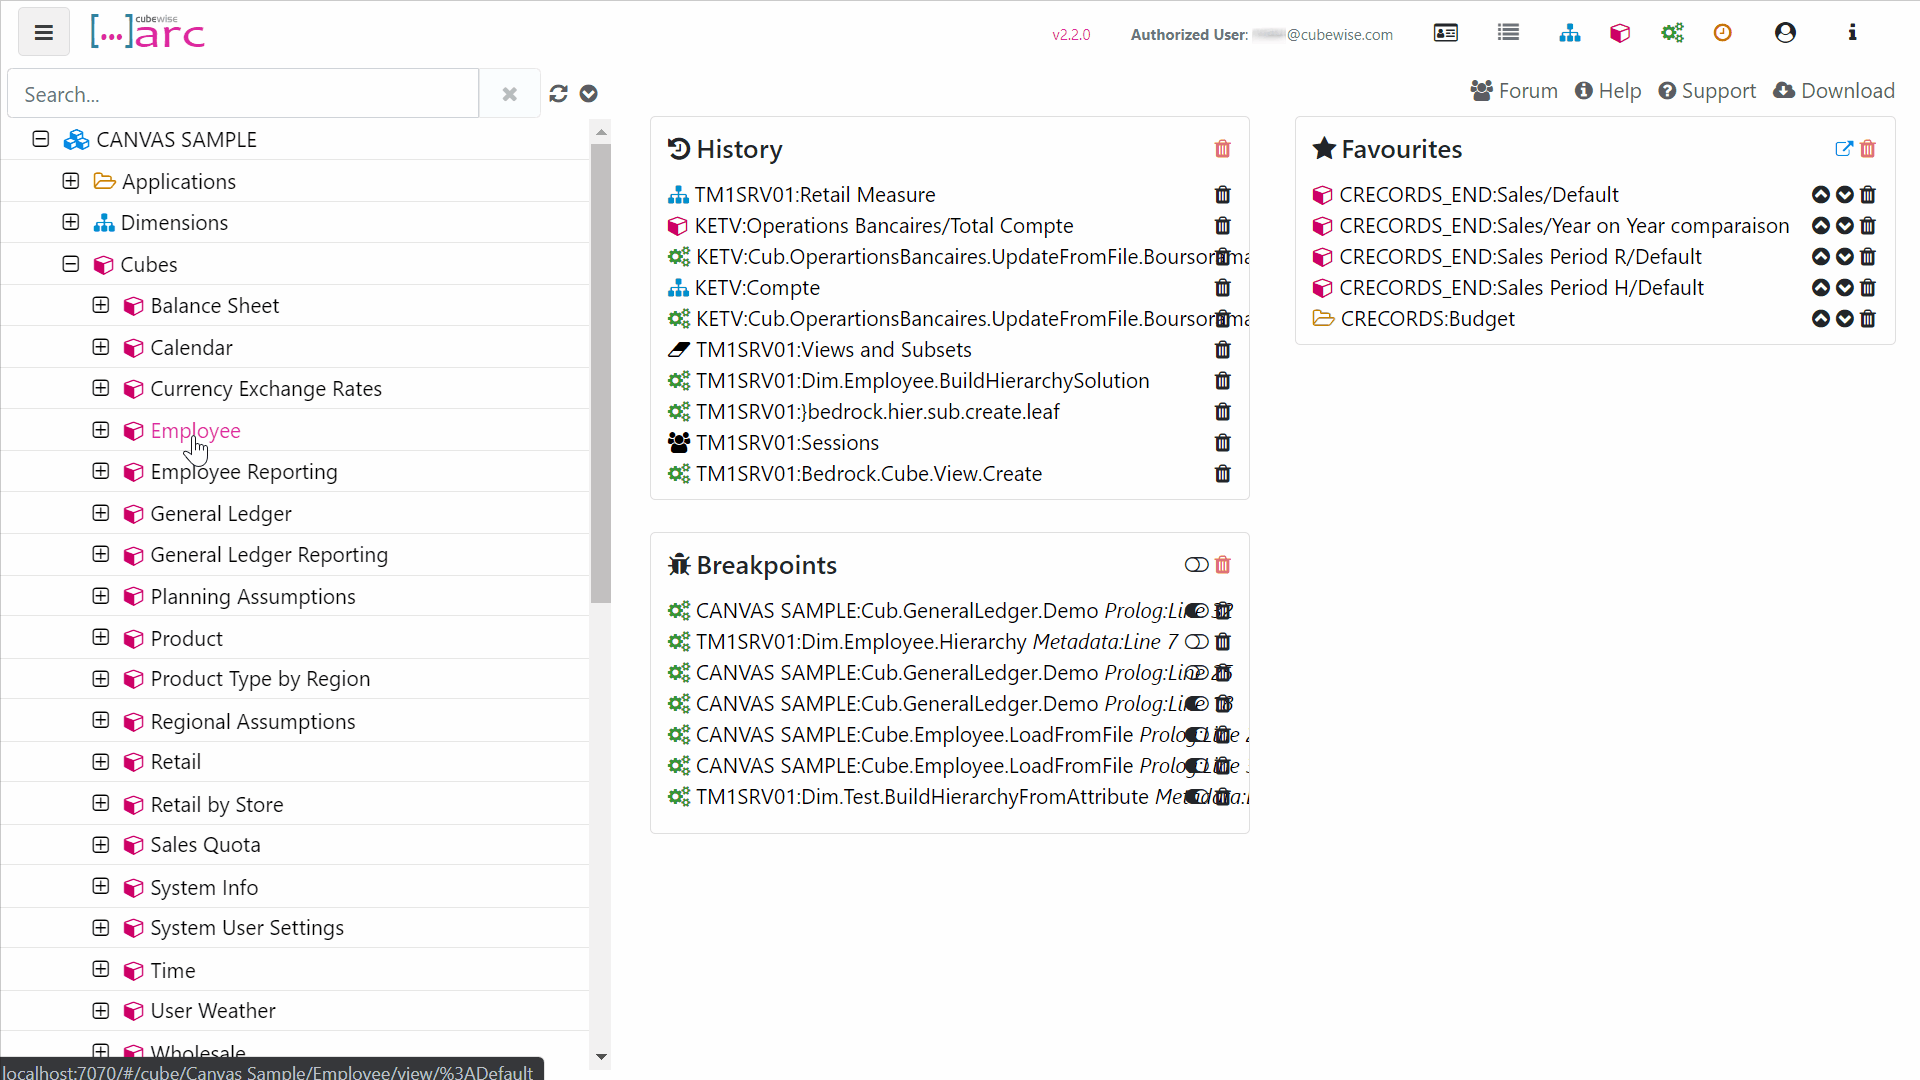Open the processes gears icon in header
Screen dimensions: 1920x1080
1672,33
